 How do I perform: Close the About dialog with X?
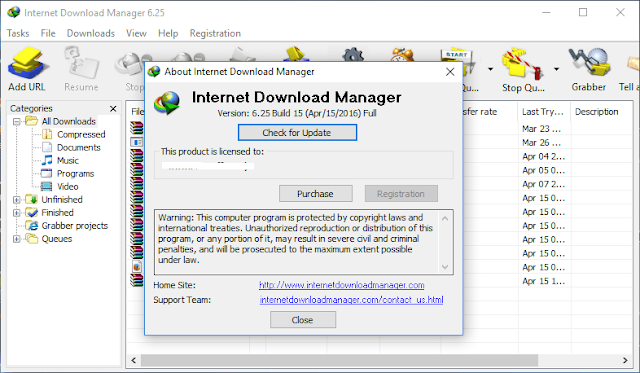pyautogui.click(x=450, y=72)
